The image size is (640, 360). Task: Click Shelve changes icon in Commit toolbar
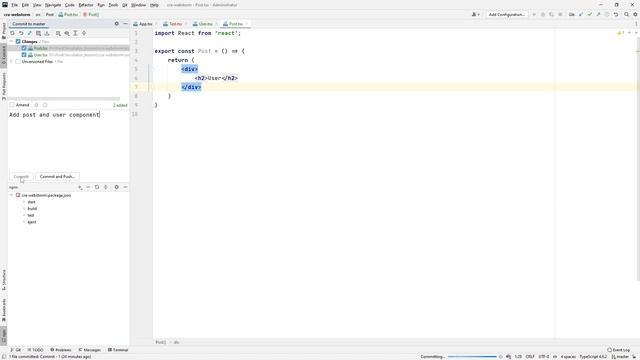pyautogui.click(x=47, y=33)
